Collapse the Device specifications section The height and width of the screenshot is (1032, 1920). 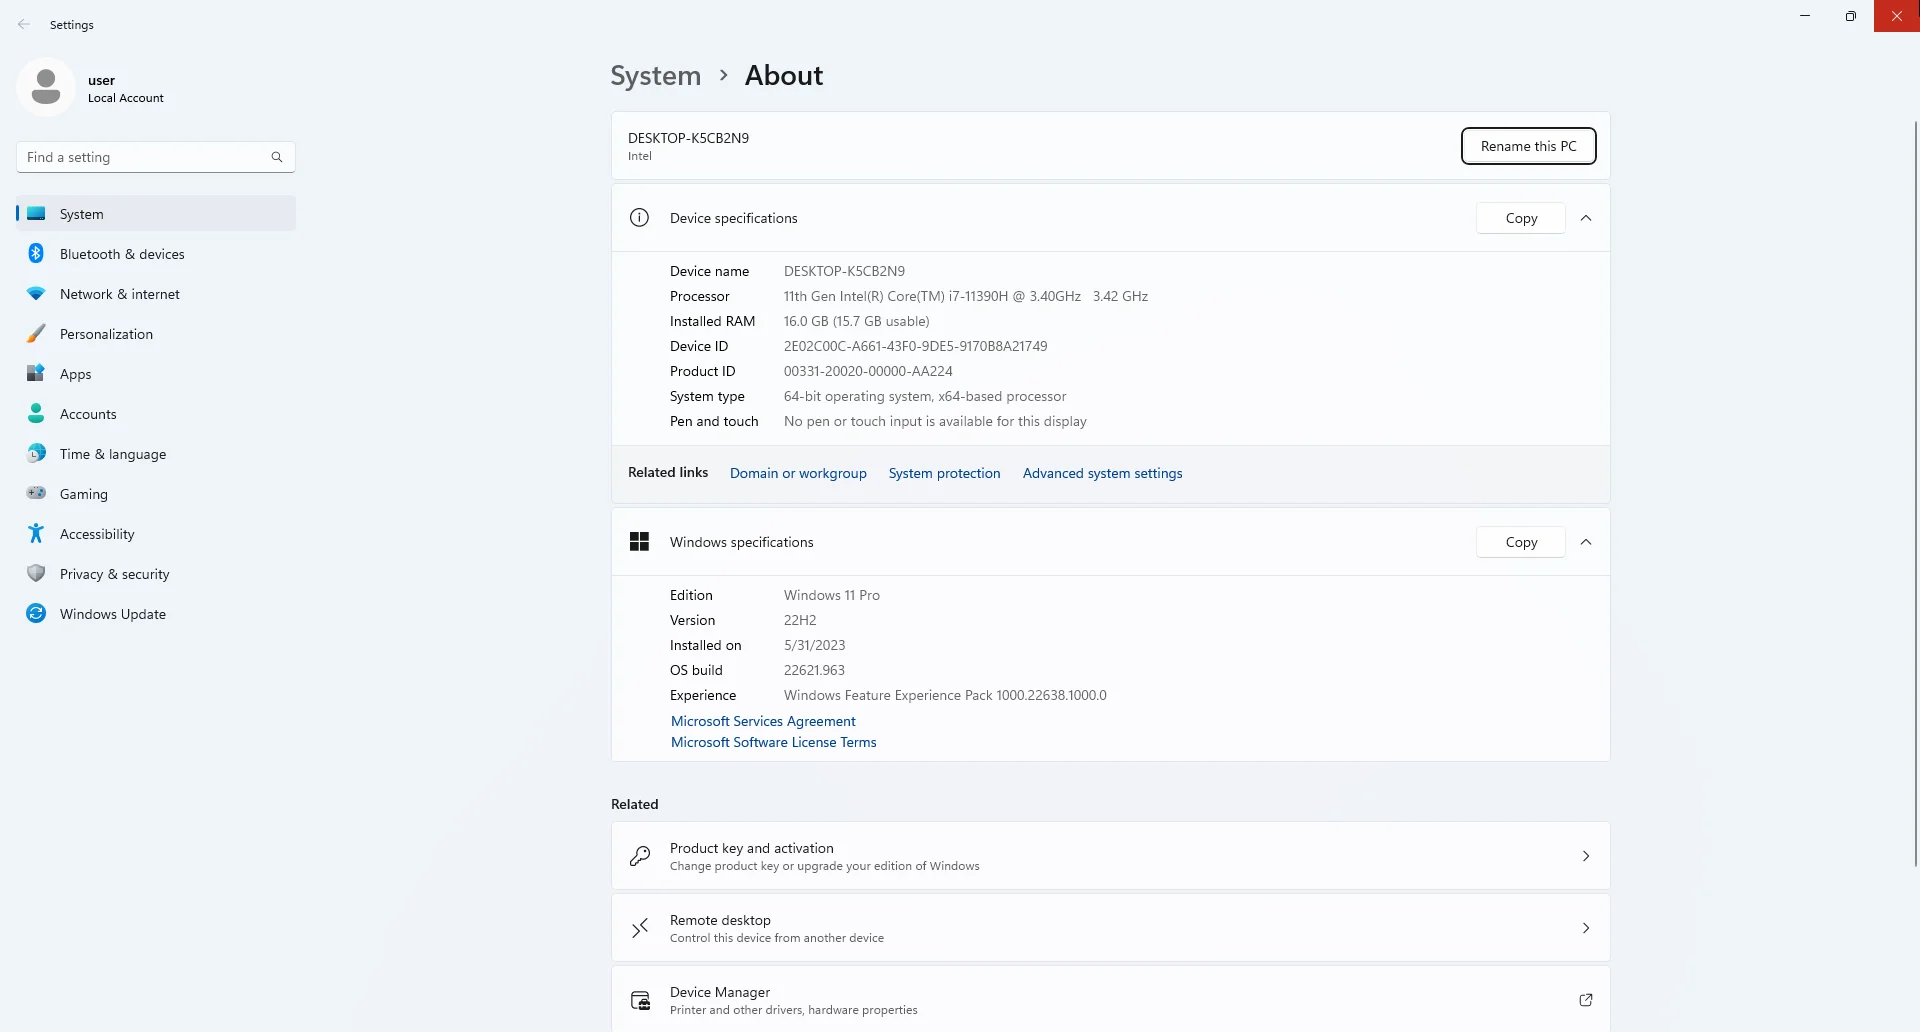pyautogui.click(x=1586, y=218)
